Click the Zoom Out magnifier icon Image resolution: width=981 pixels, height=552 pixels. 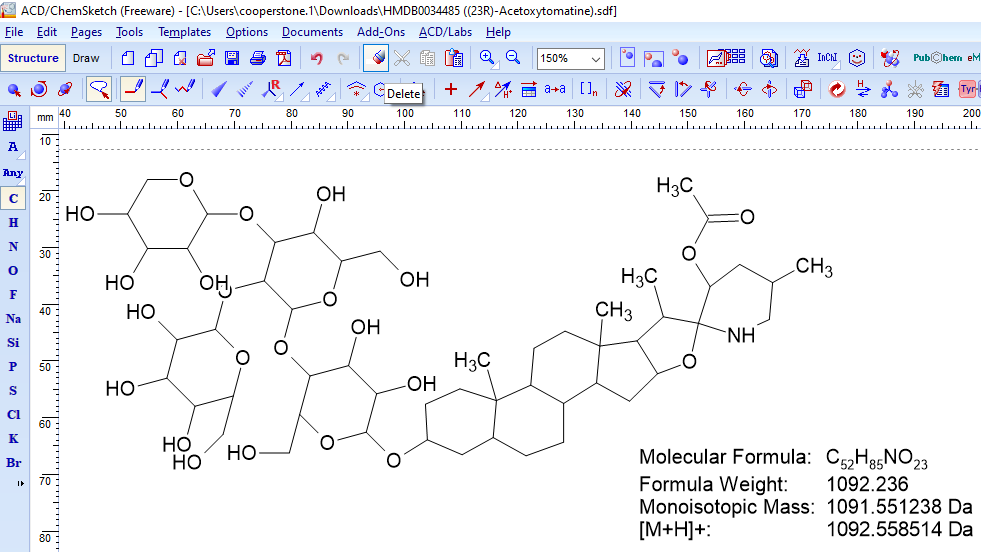click(512, 58)
